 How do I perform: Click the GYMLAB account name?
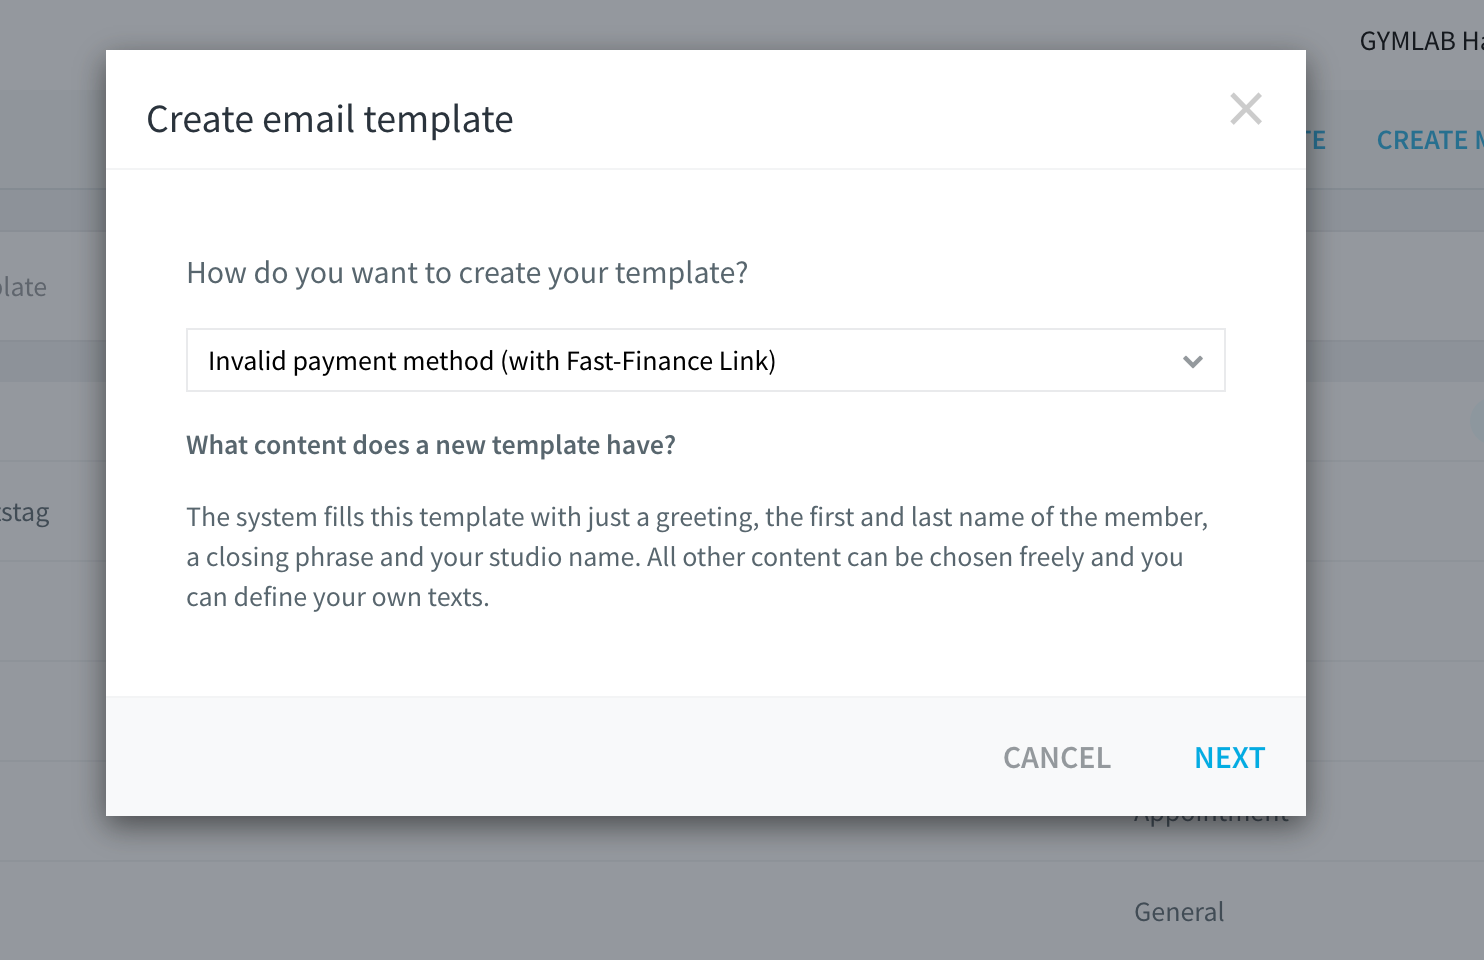1421,41
